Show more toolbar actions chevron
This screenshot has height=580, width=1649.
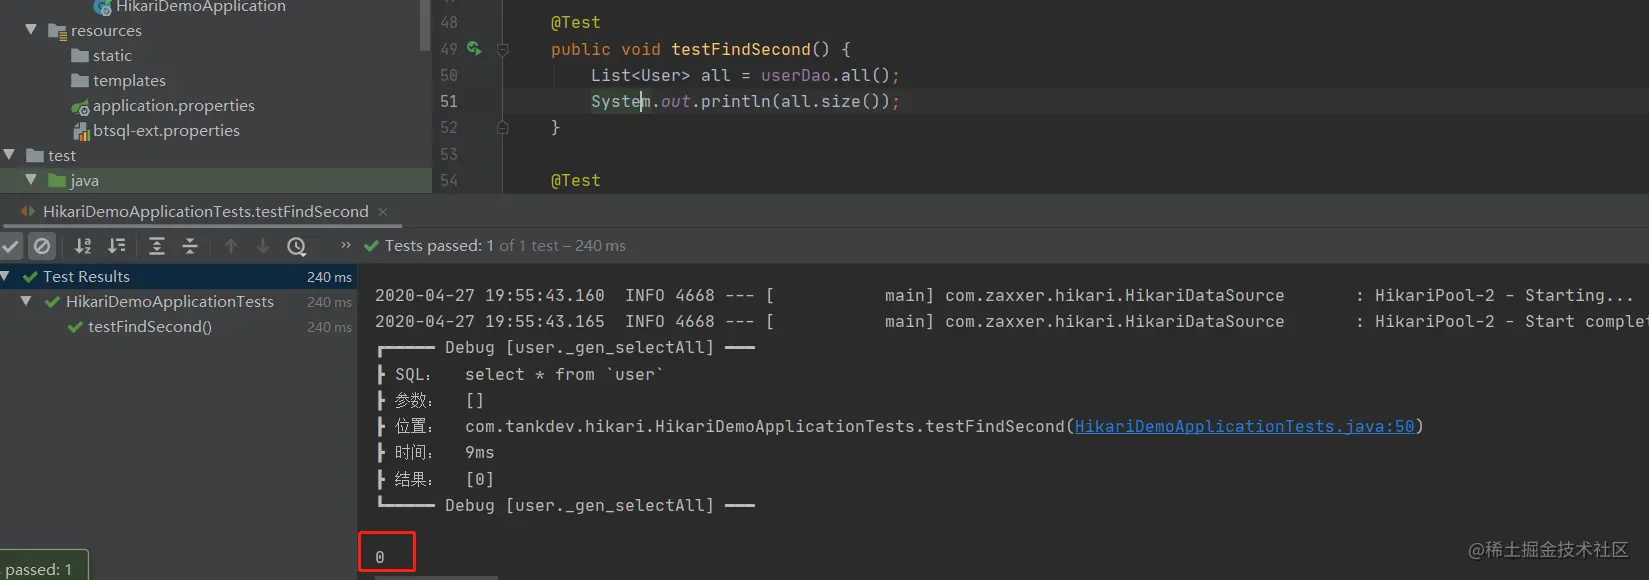point(346,245)
